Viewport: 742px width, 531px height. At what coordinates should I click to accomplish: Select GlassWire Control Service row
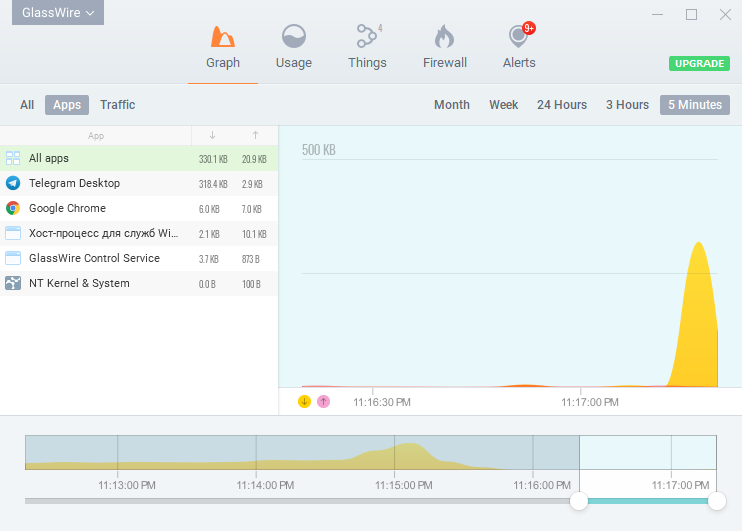[x=139, y=258]
